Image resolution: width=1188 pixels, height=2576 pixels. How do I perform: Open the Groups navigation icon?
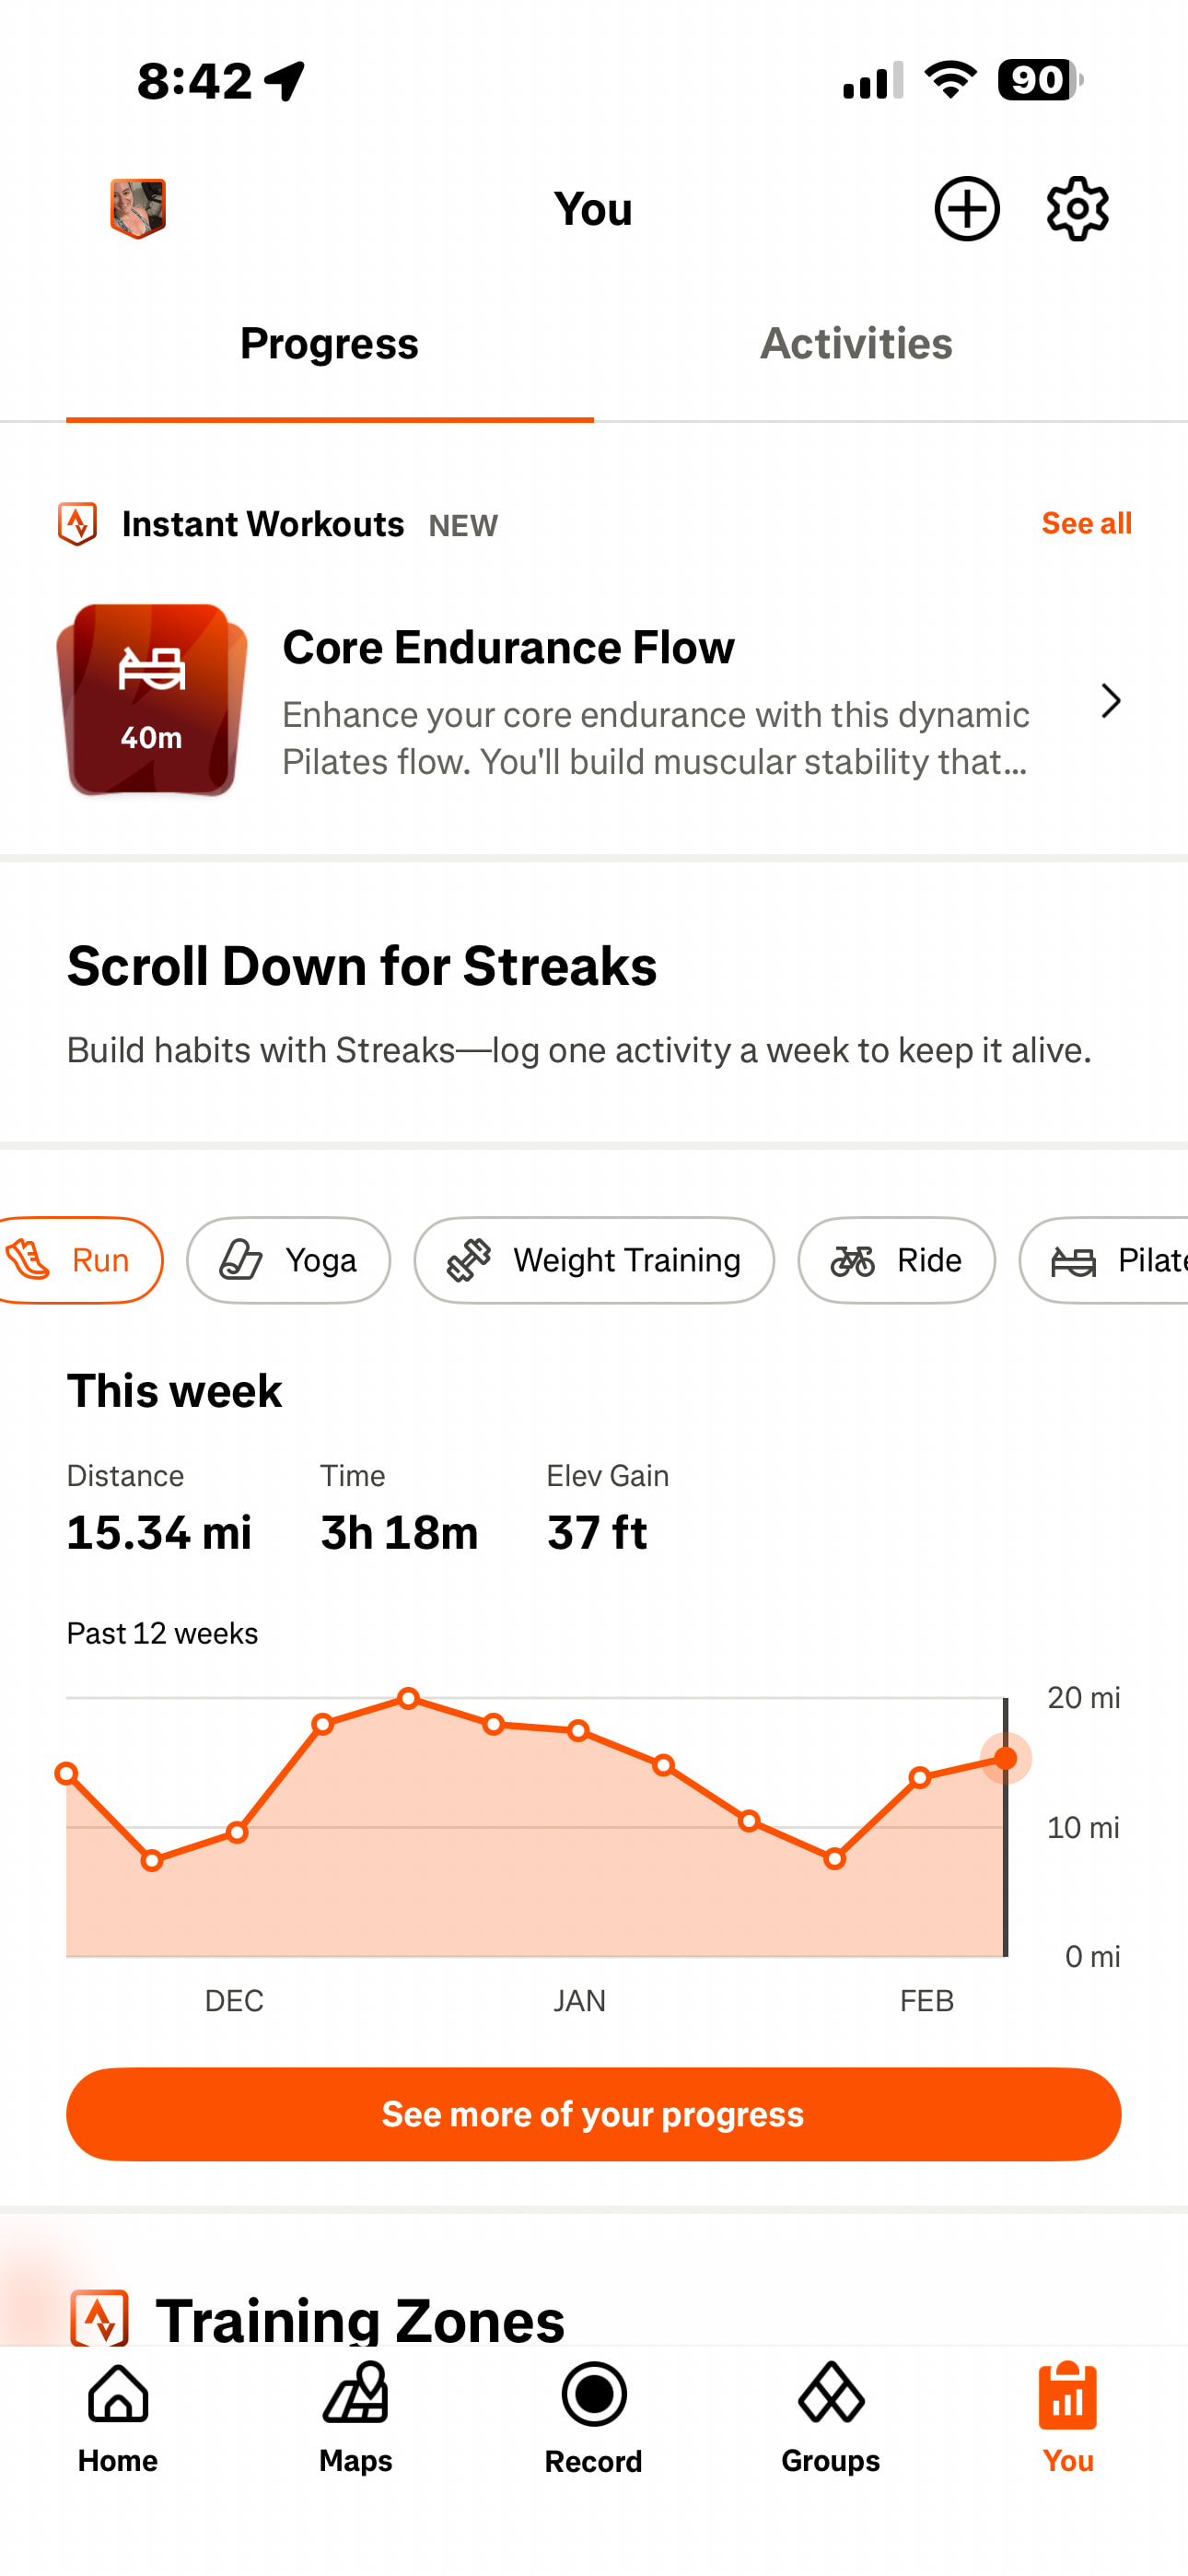(830, 2417)
